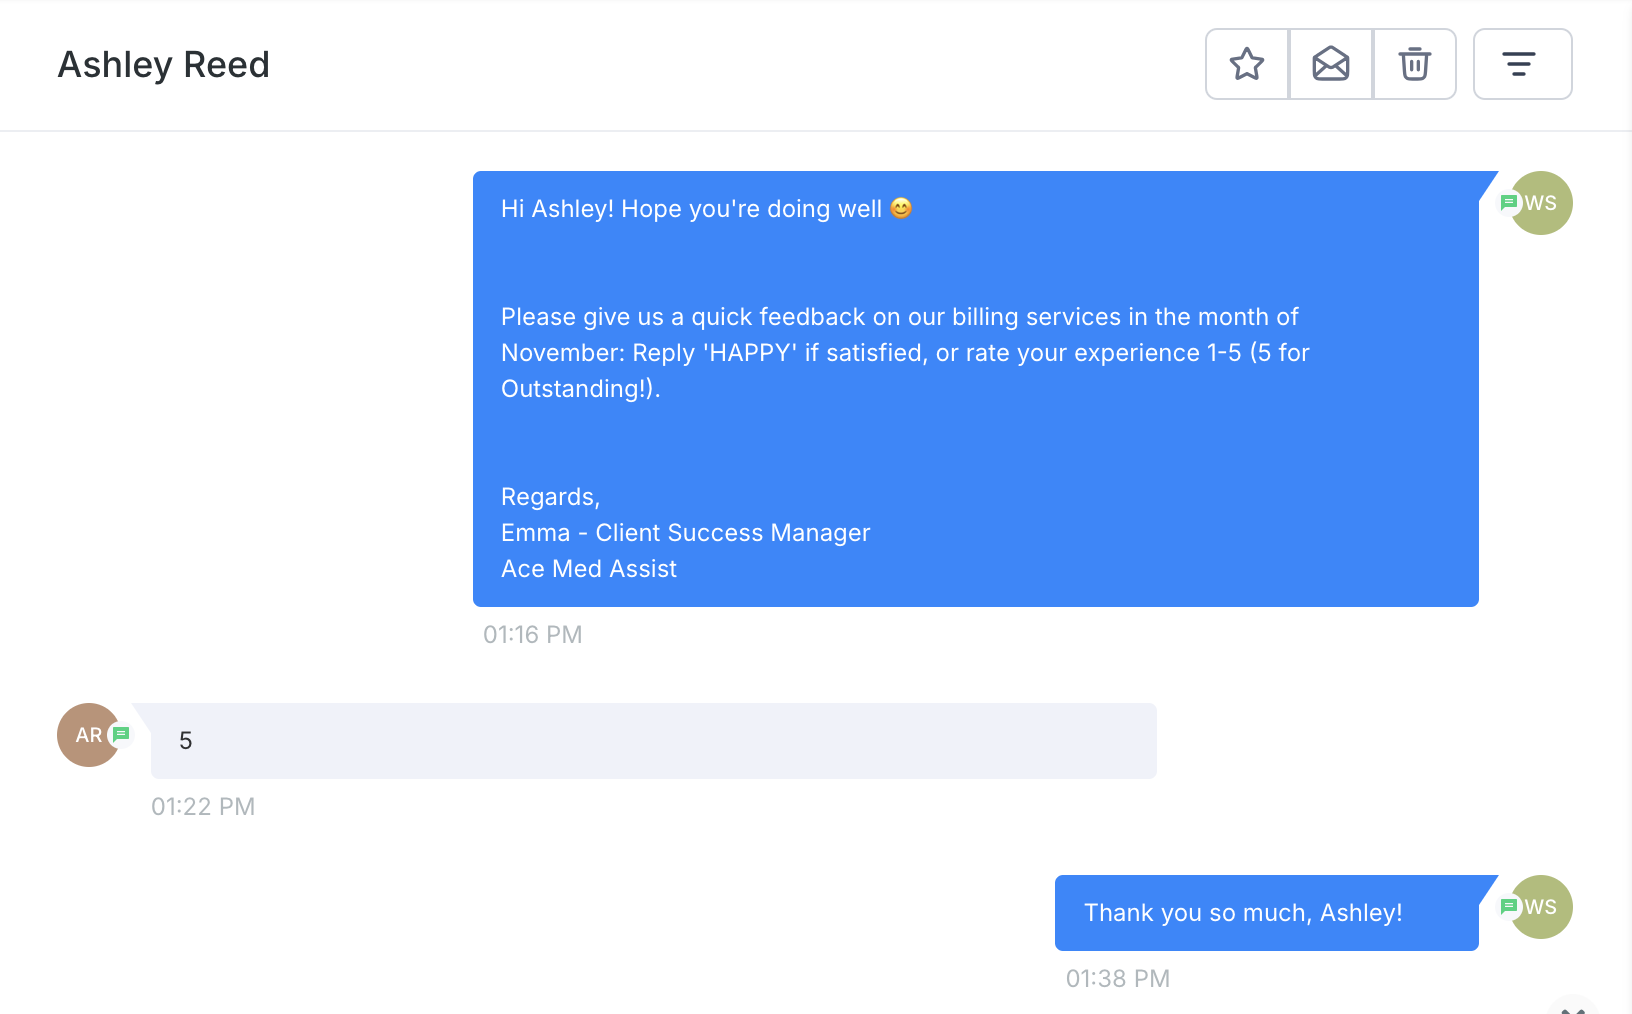Click the "Ace Med Assist" signature line
Viewport: 1632px width, 1014px height.
click(x=589, y=569)
